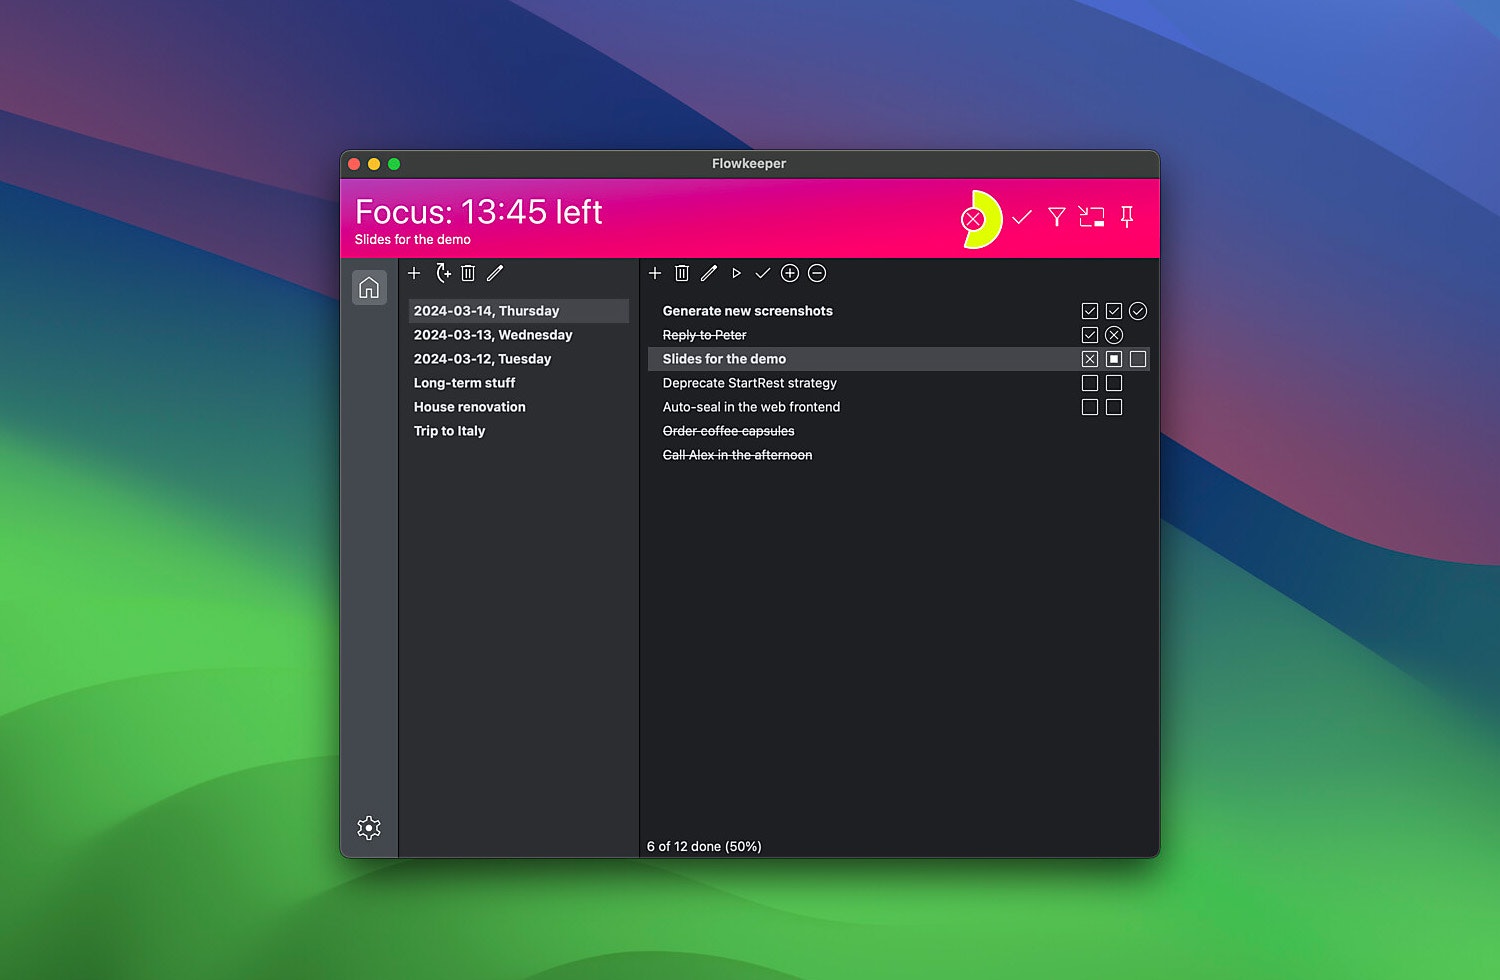Image resolution: width=1500 pixels, height=980 pixels.
Task: Delete the selected backlog via trash icon
Action: click(468, 273)
